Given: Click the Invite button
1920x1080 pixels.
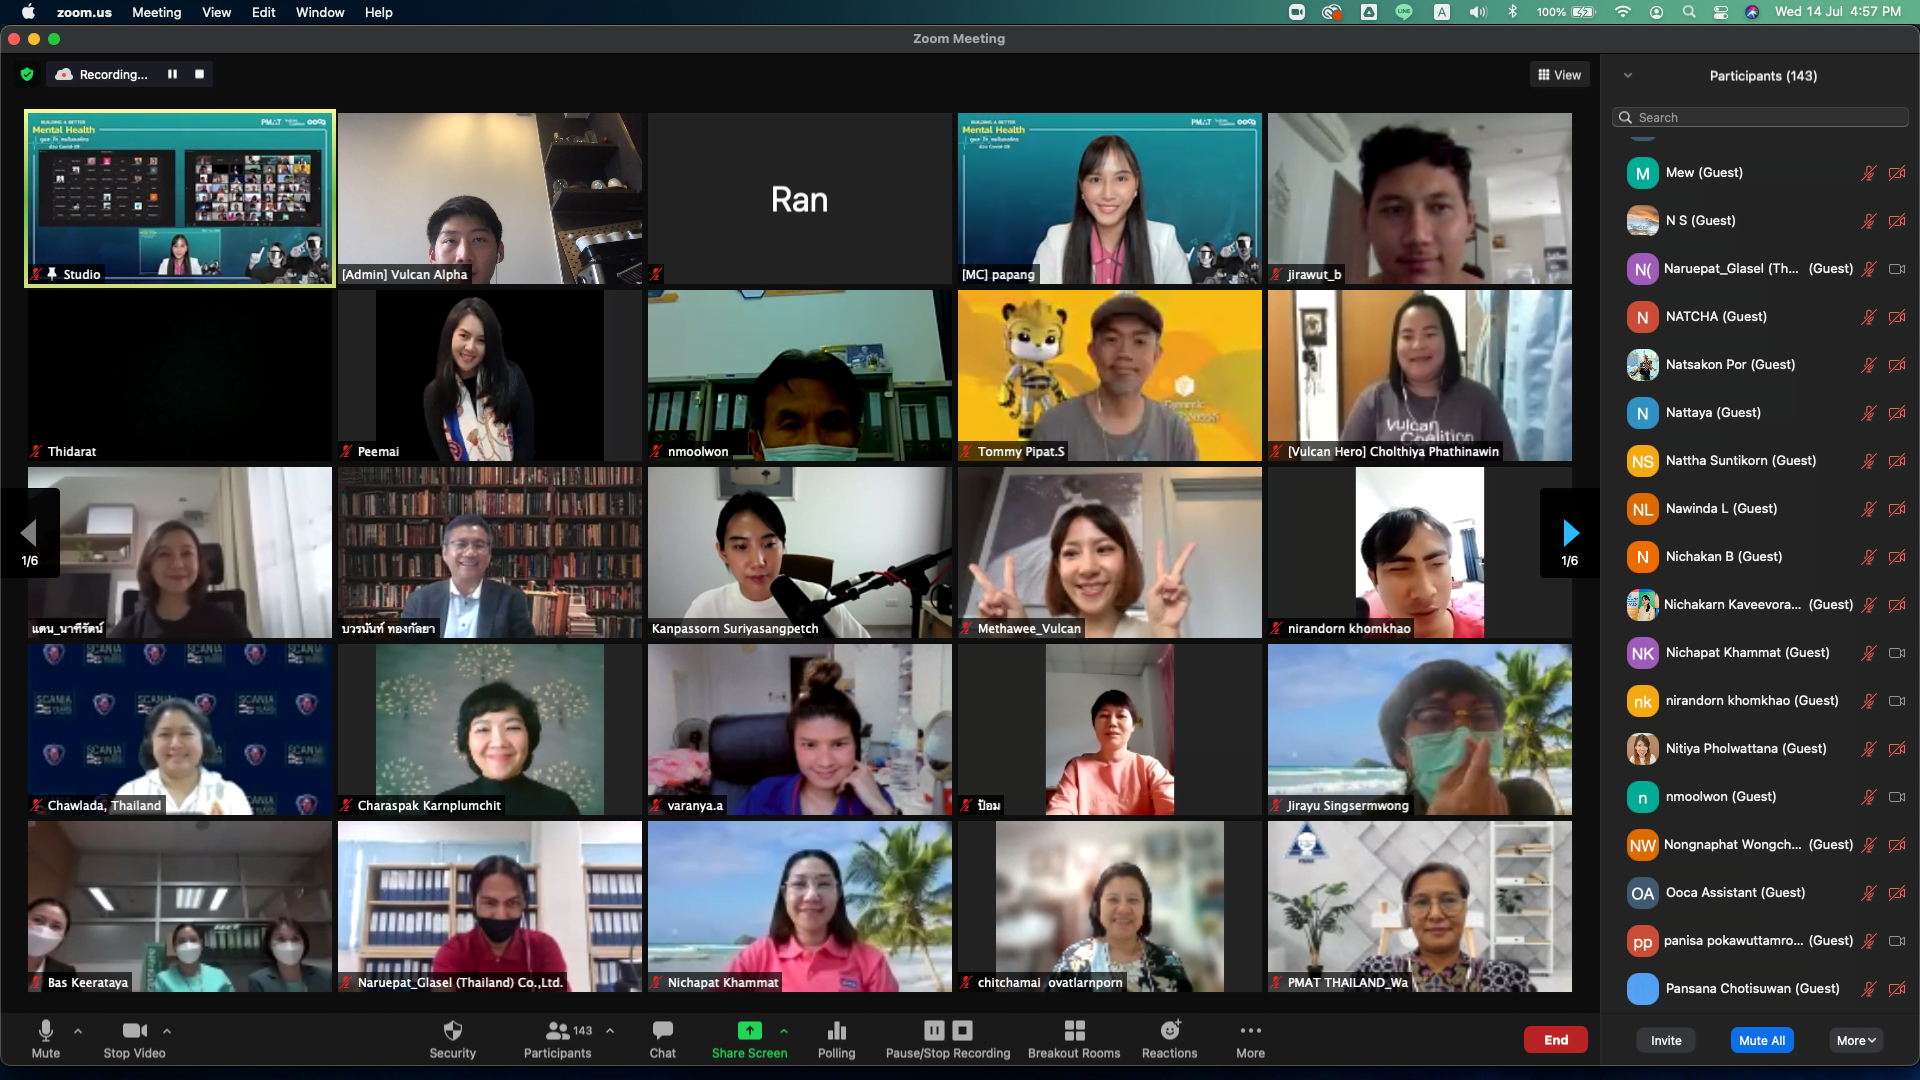Looking at the screenshot, I should click(1666, 1040).
